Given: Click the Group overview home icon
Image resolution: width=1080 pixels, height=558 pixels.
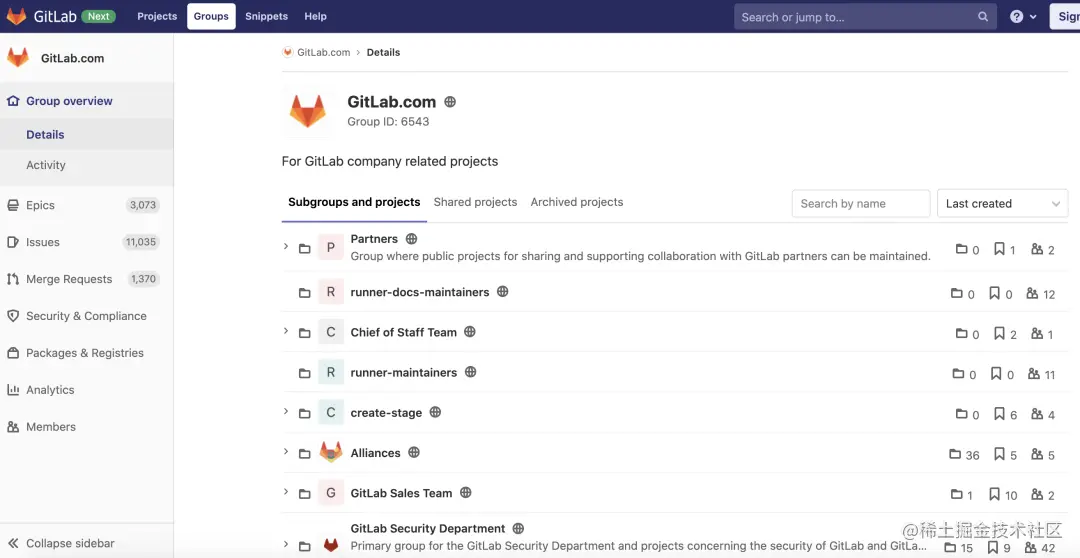Looking at the screenshot, I should (12, 101).
